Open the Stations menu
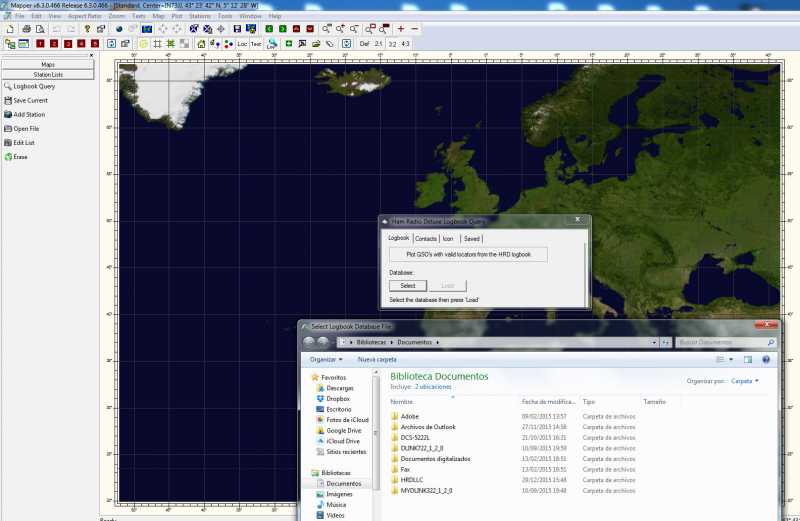The height and width of the screenshot is (521, 800). [199, 16]
